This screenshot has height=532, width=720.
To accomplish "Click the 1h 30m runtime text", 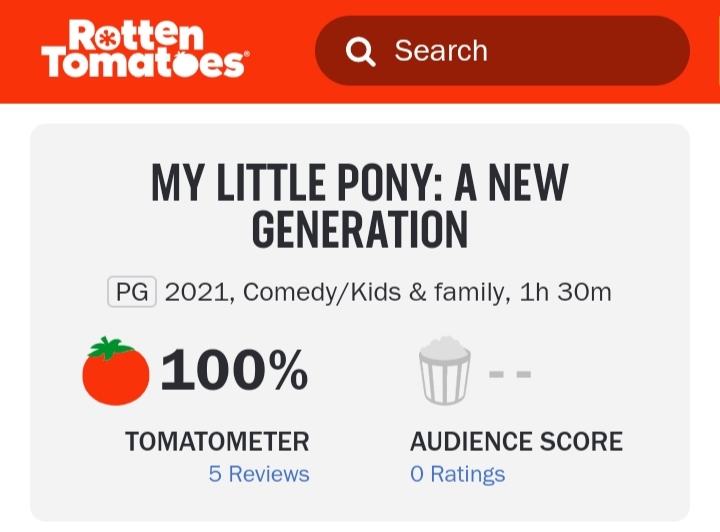I will [x=566, y=293].
